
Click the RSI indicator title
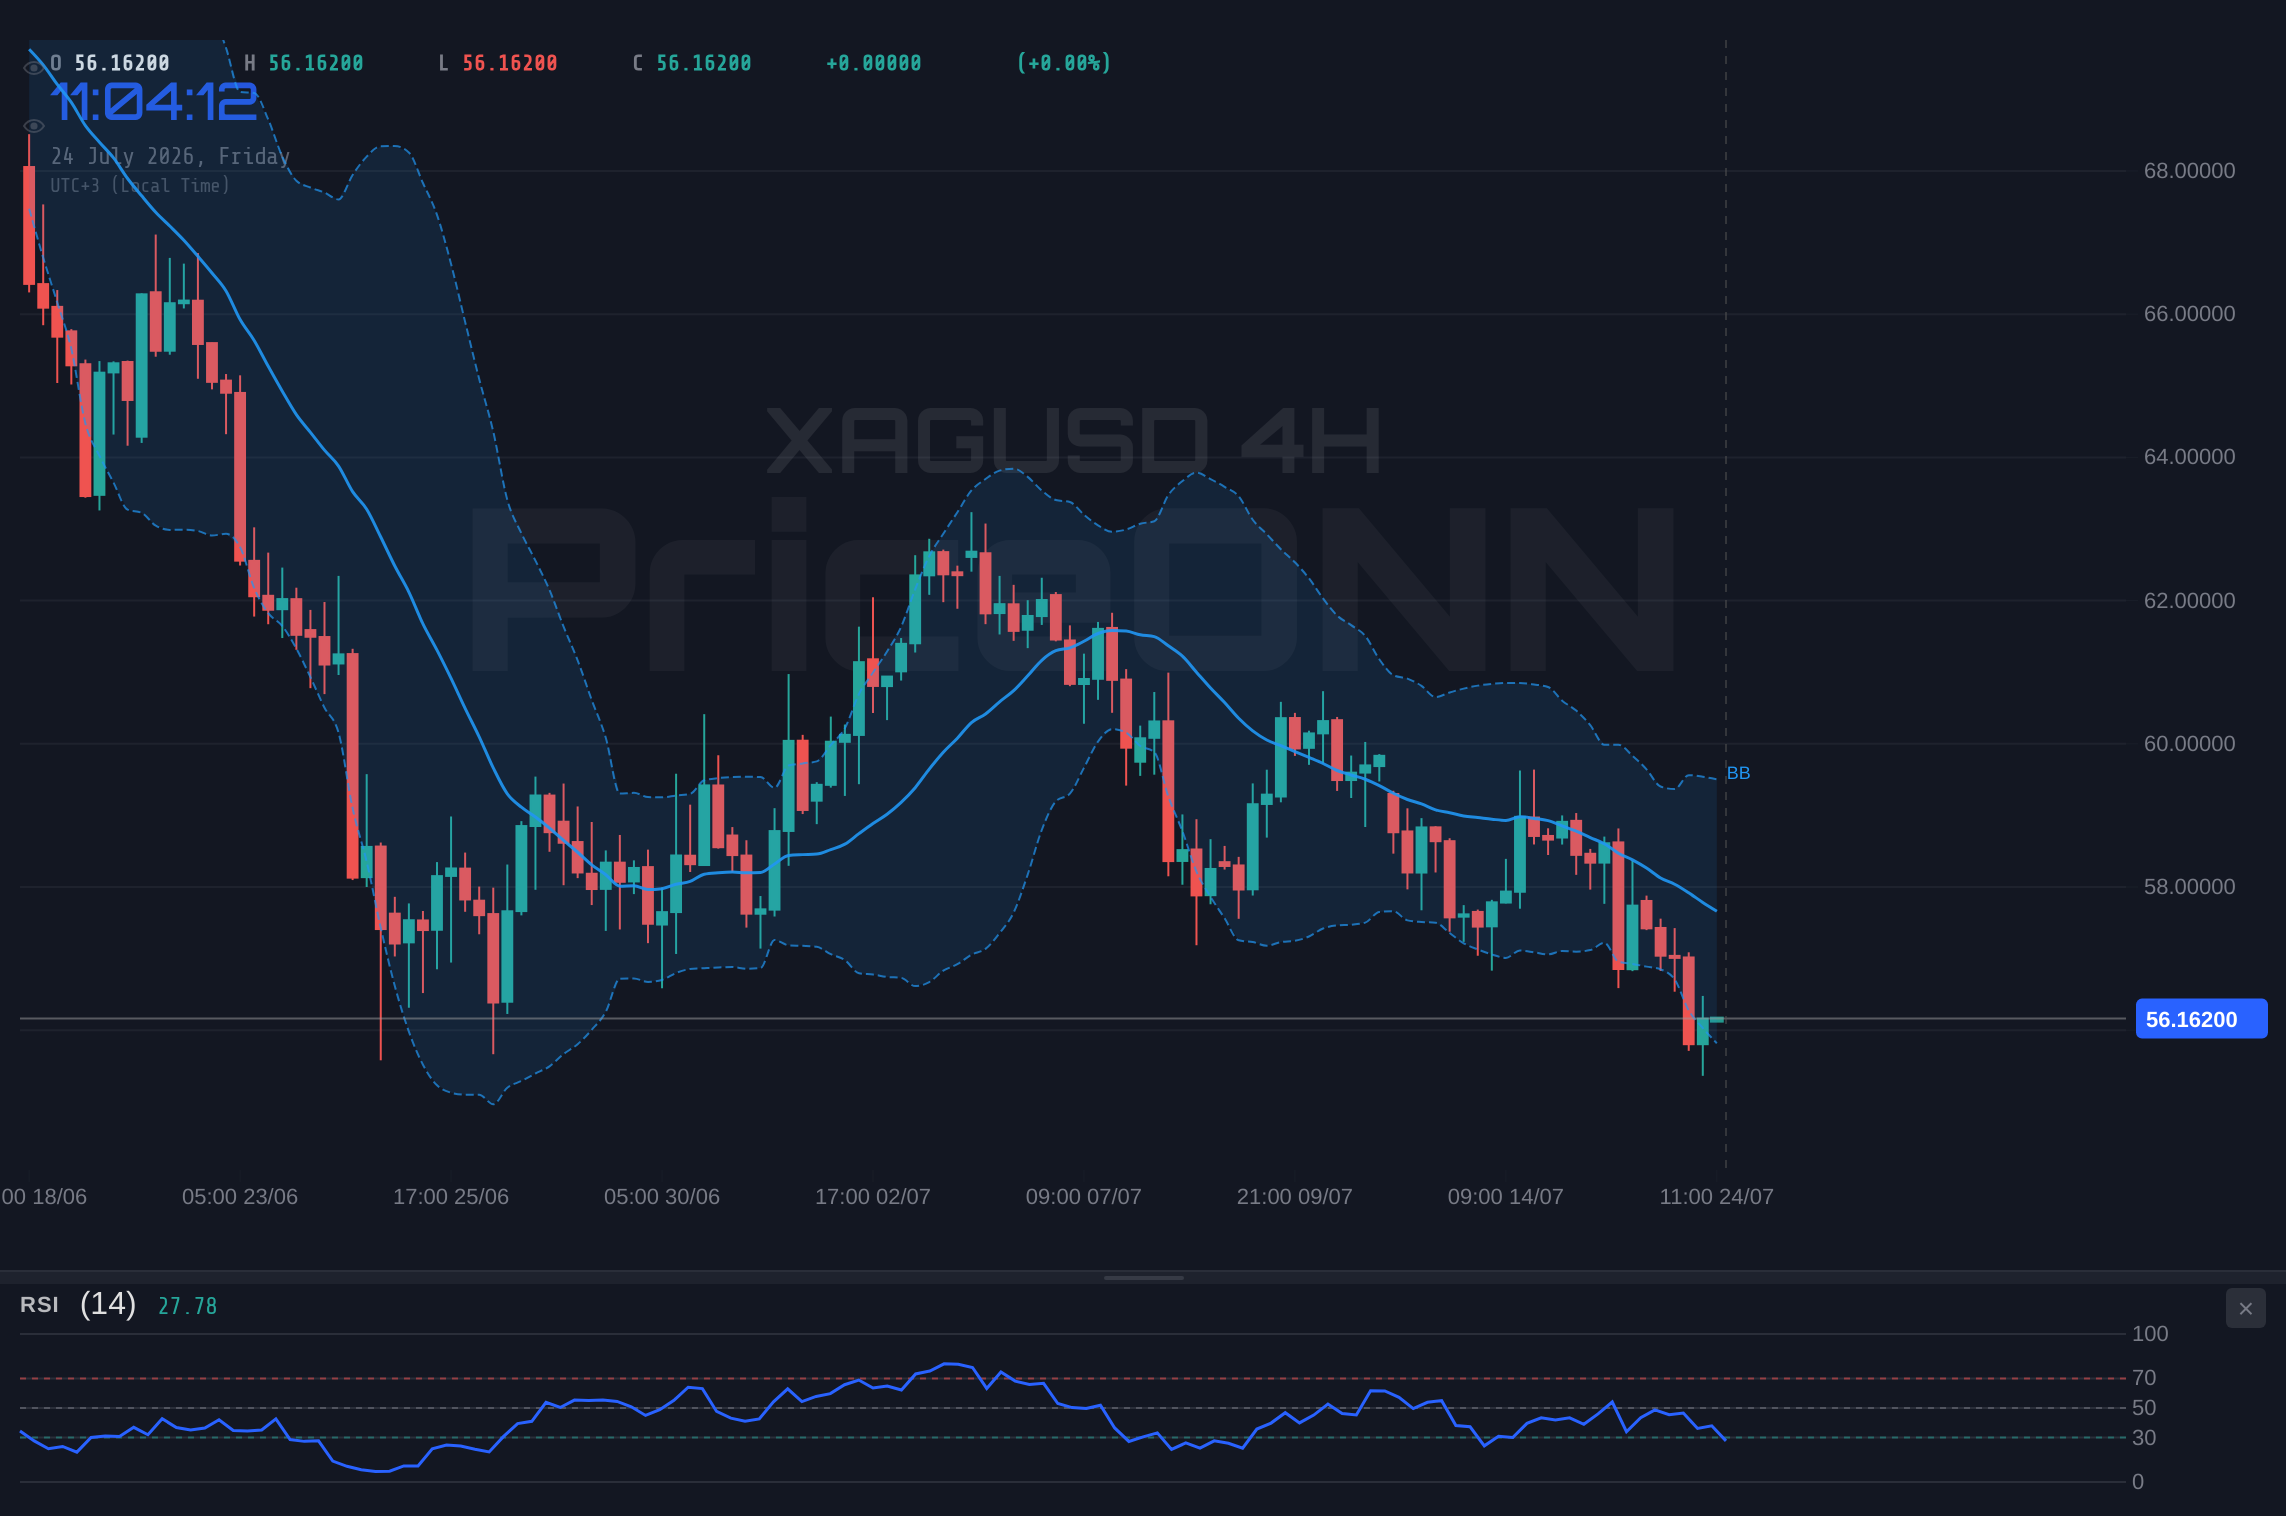tap(39, 1305)
